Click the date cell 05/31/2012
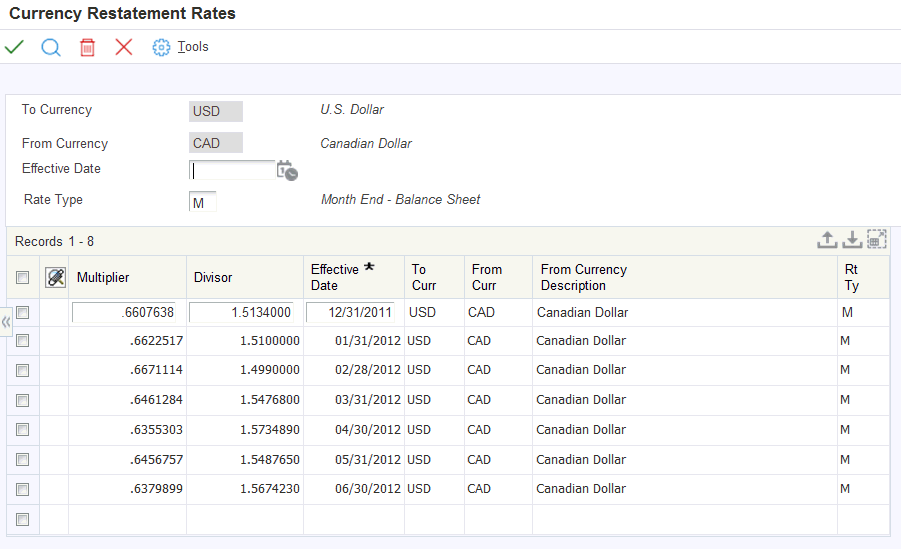 pyautogui.click(x=368, y=459)
